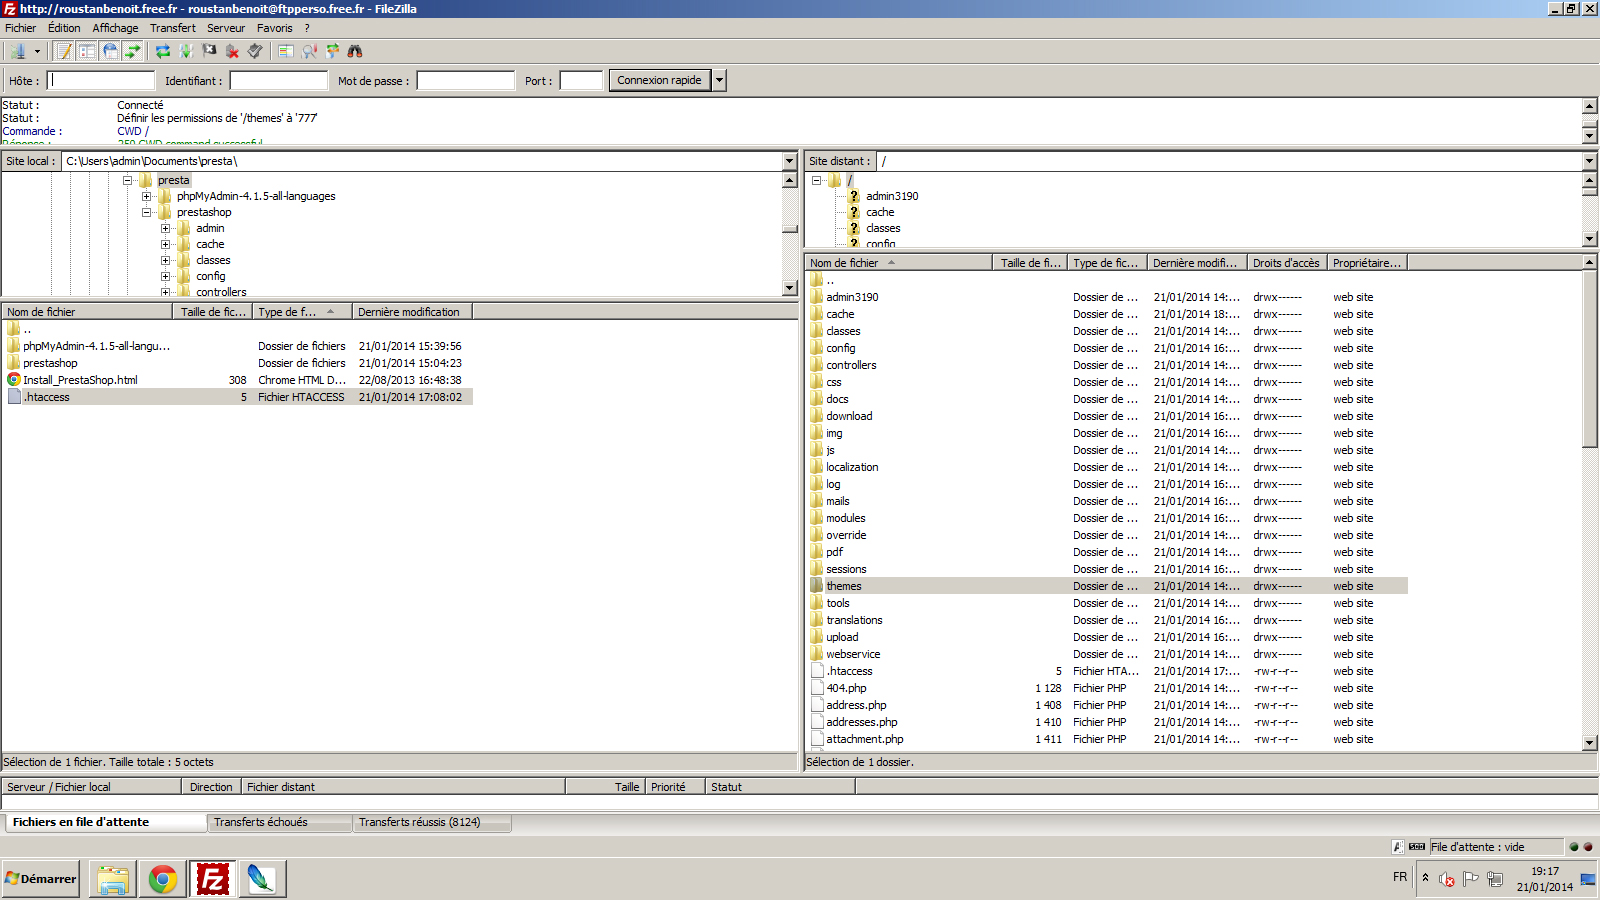Expand the phpMyAdmin-4.1.5-all-languages tree node
Screen dimensions: 1600x900
tap(147, 196)
